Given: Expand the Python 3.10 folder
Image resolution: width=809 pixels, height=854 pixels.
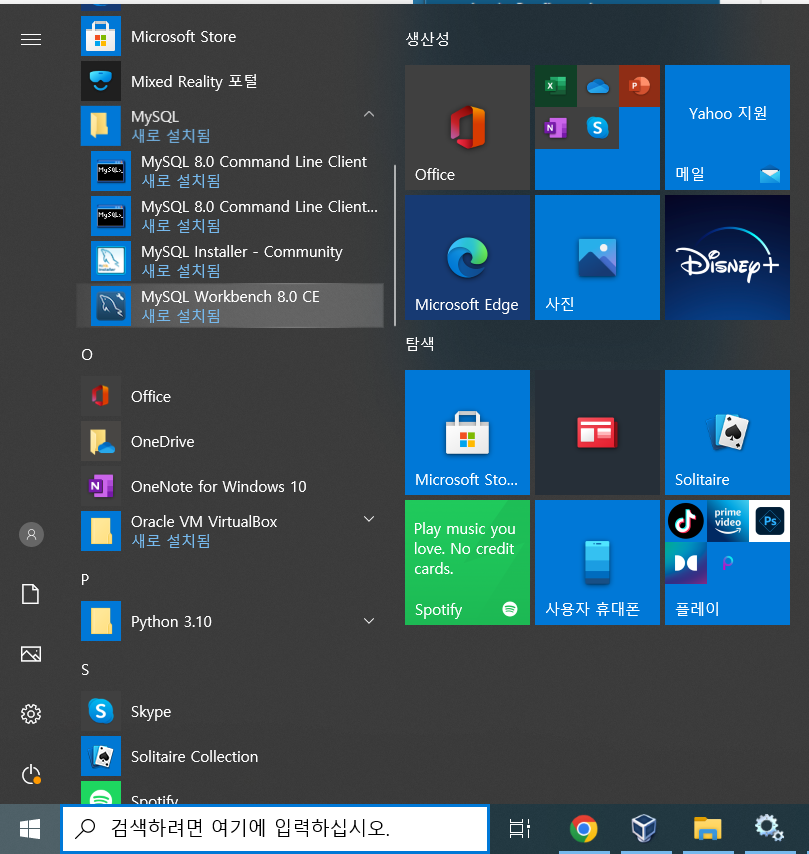Looking at the screenshot, I should click(369, 621).
